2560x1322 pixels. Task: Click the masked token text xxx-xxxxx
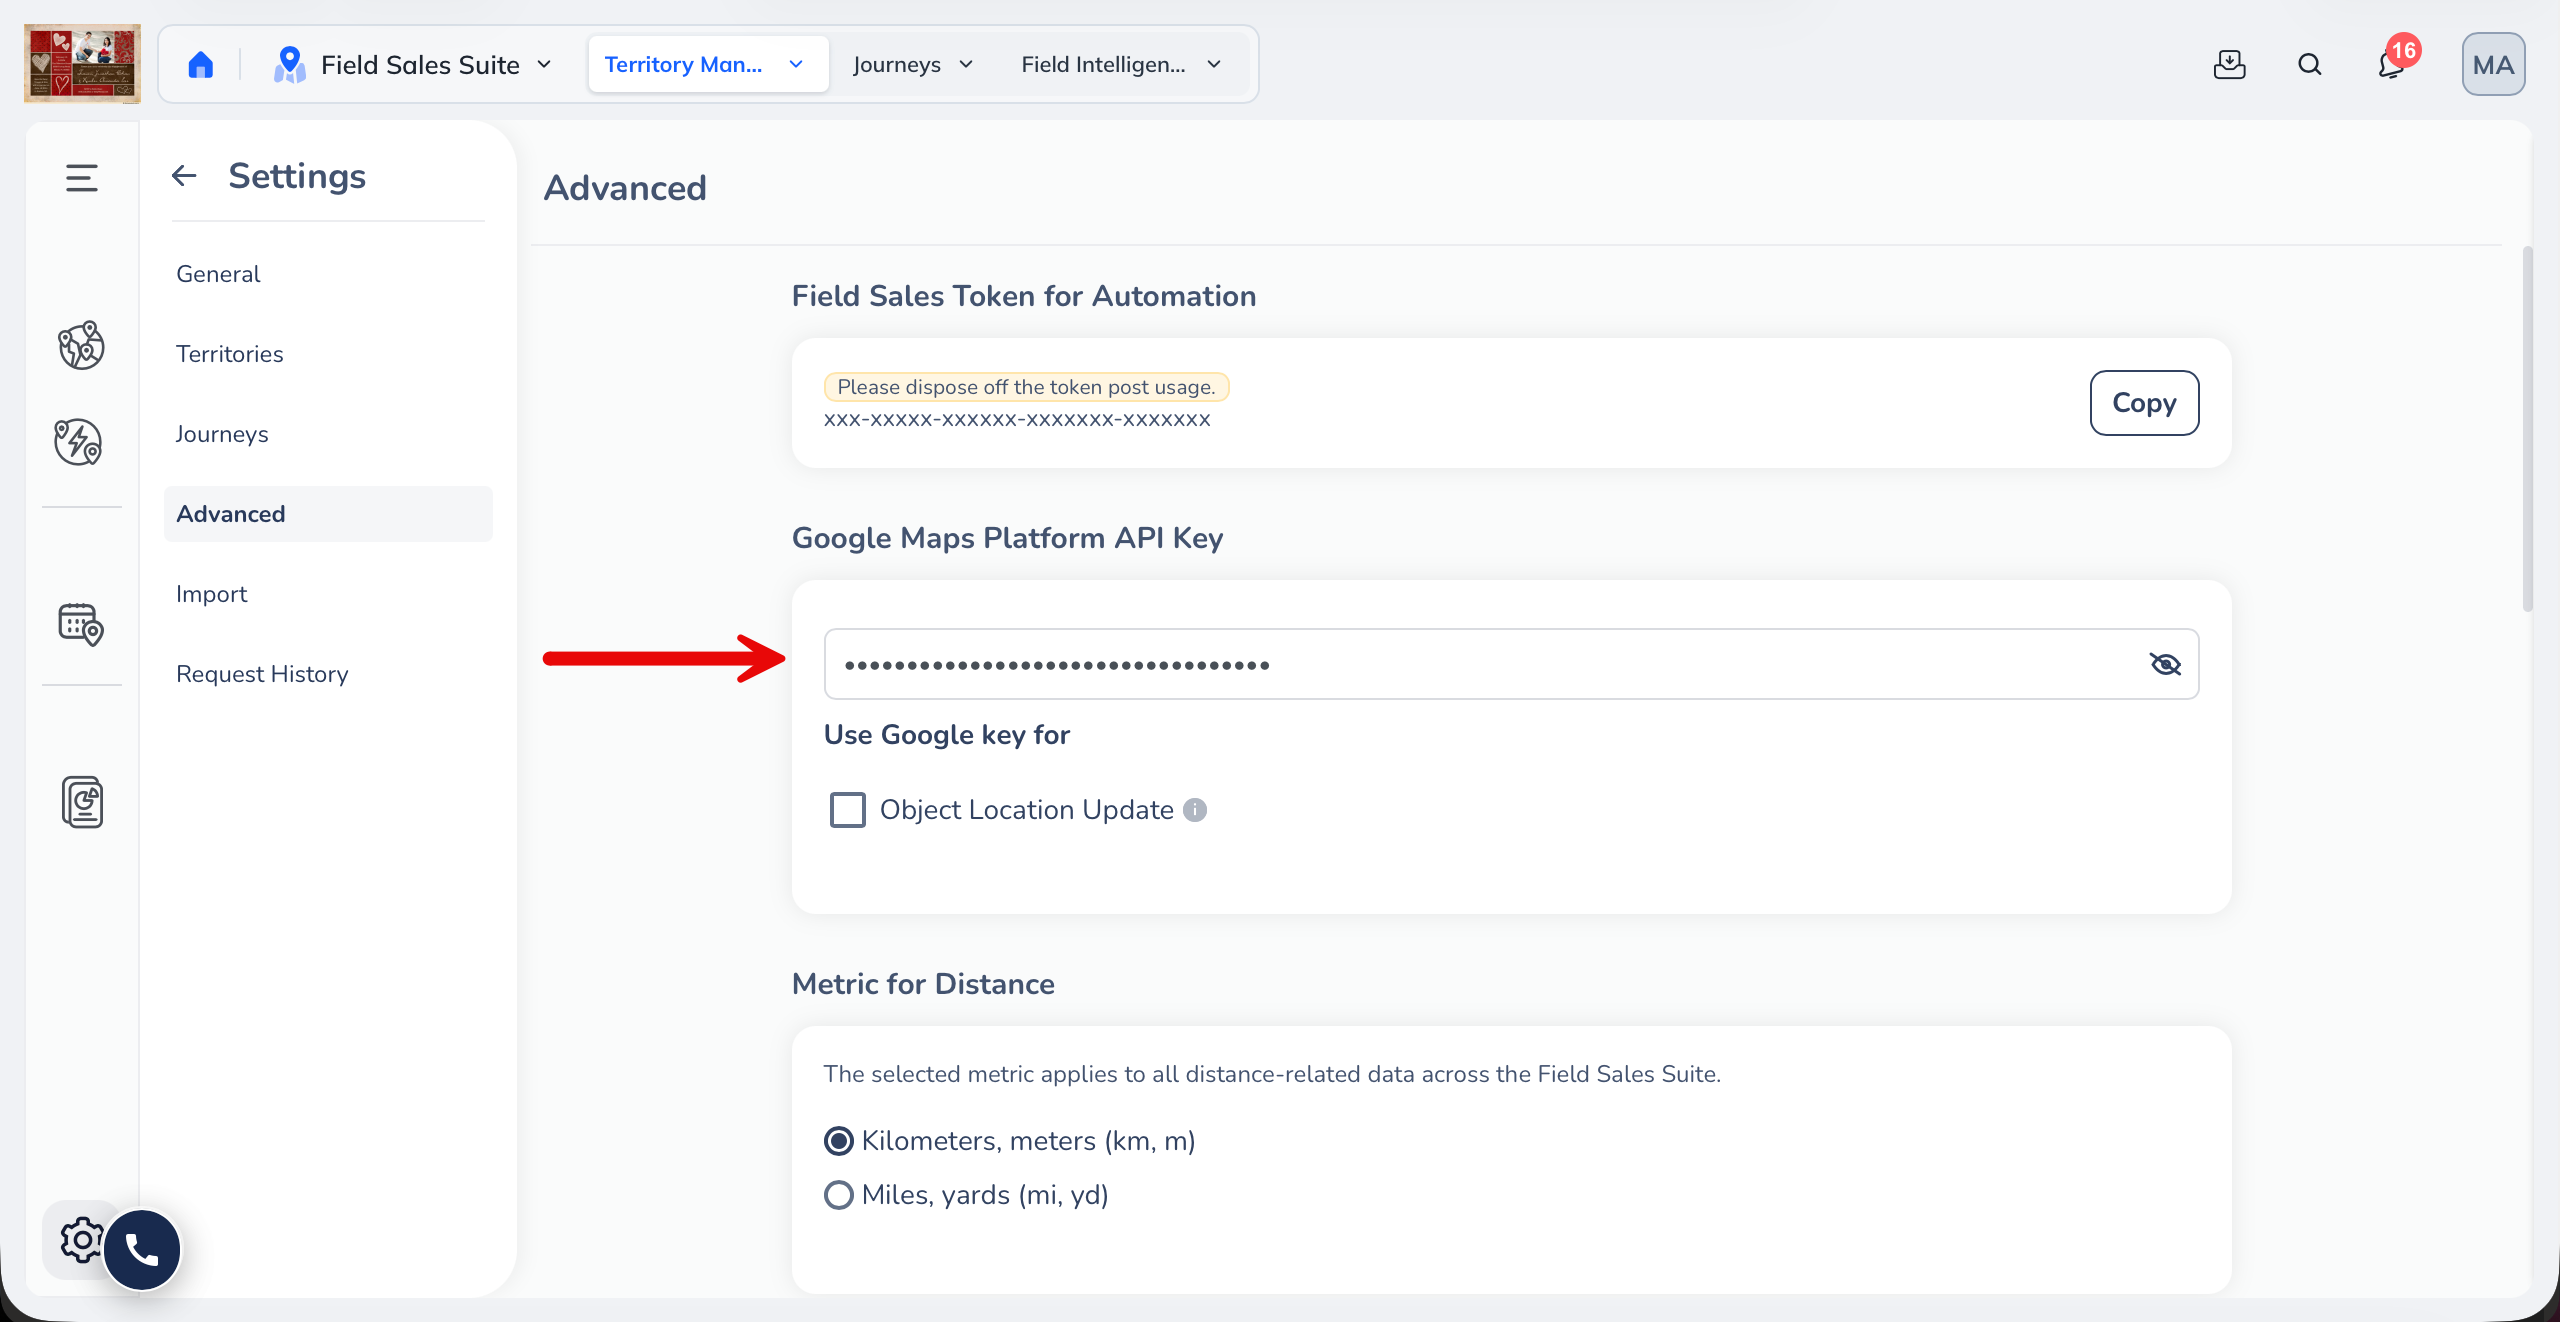[1017, 420]
